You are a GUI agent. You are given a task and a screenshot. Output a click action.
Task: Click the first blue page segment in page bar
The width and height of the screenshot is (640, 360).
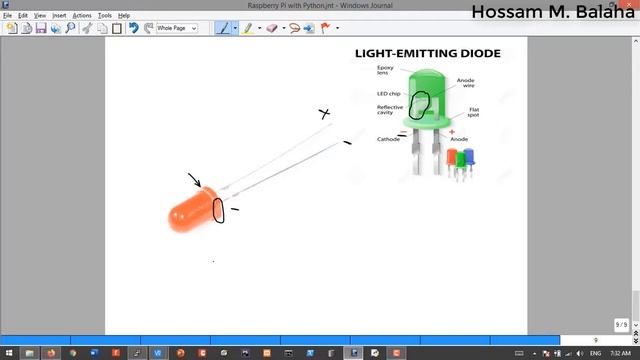(x=35, y=340)
